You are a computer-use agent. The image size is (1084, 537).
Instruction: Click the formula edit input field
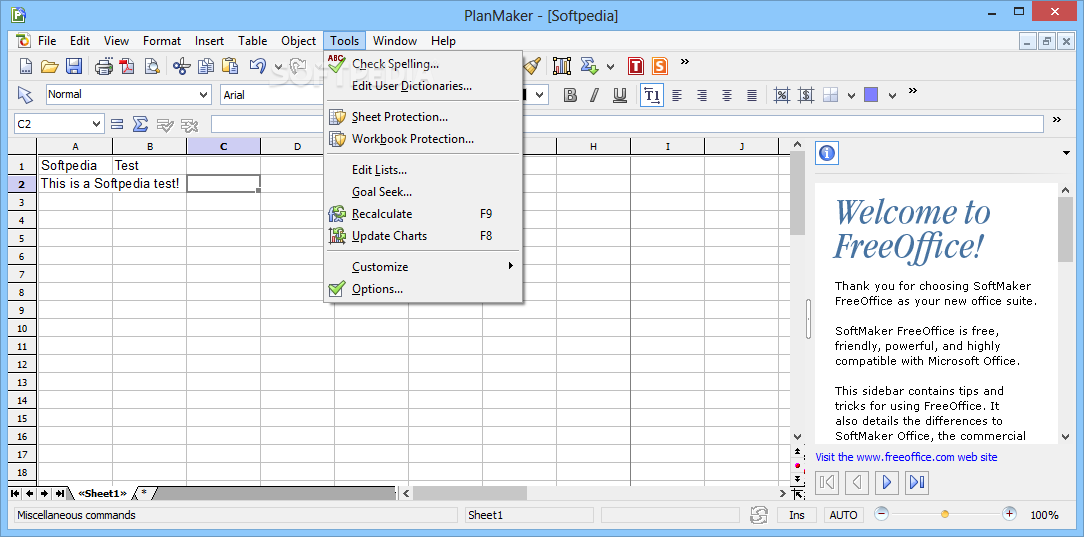pyautogui.click(x=627, y=124)
